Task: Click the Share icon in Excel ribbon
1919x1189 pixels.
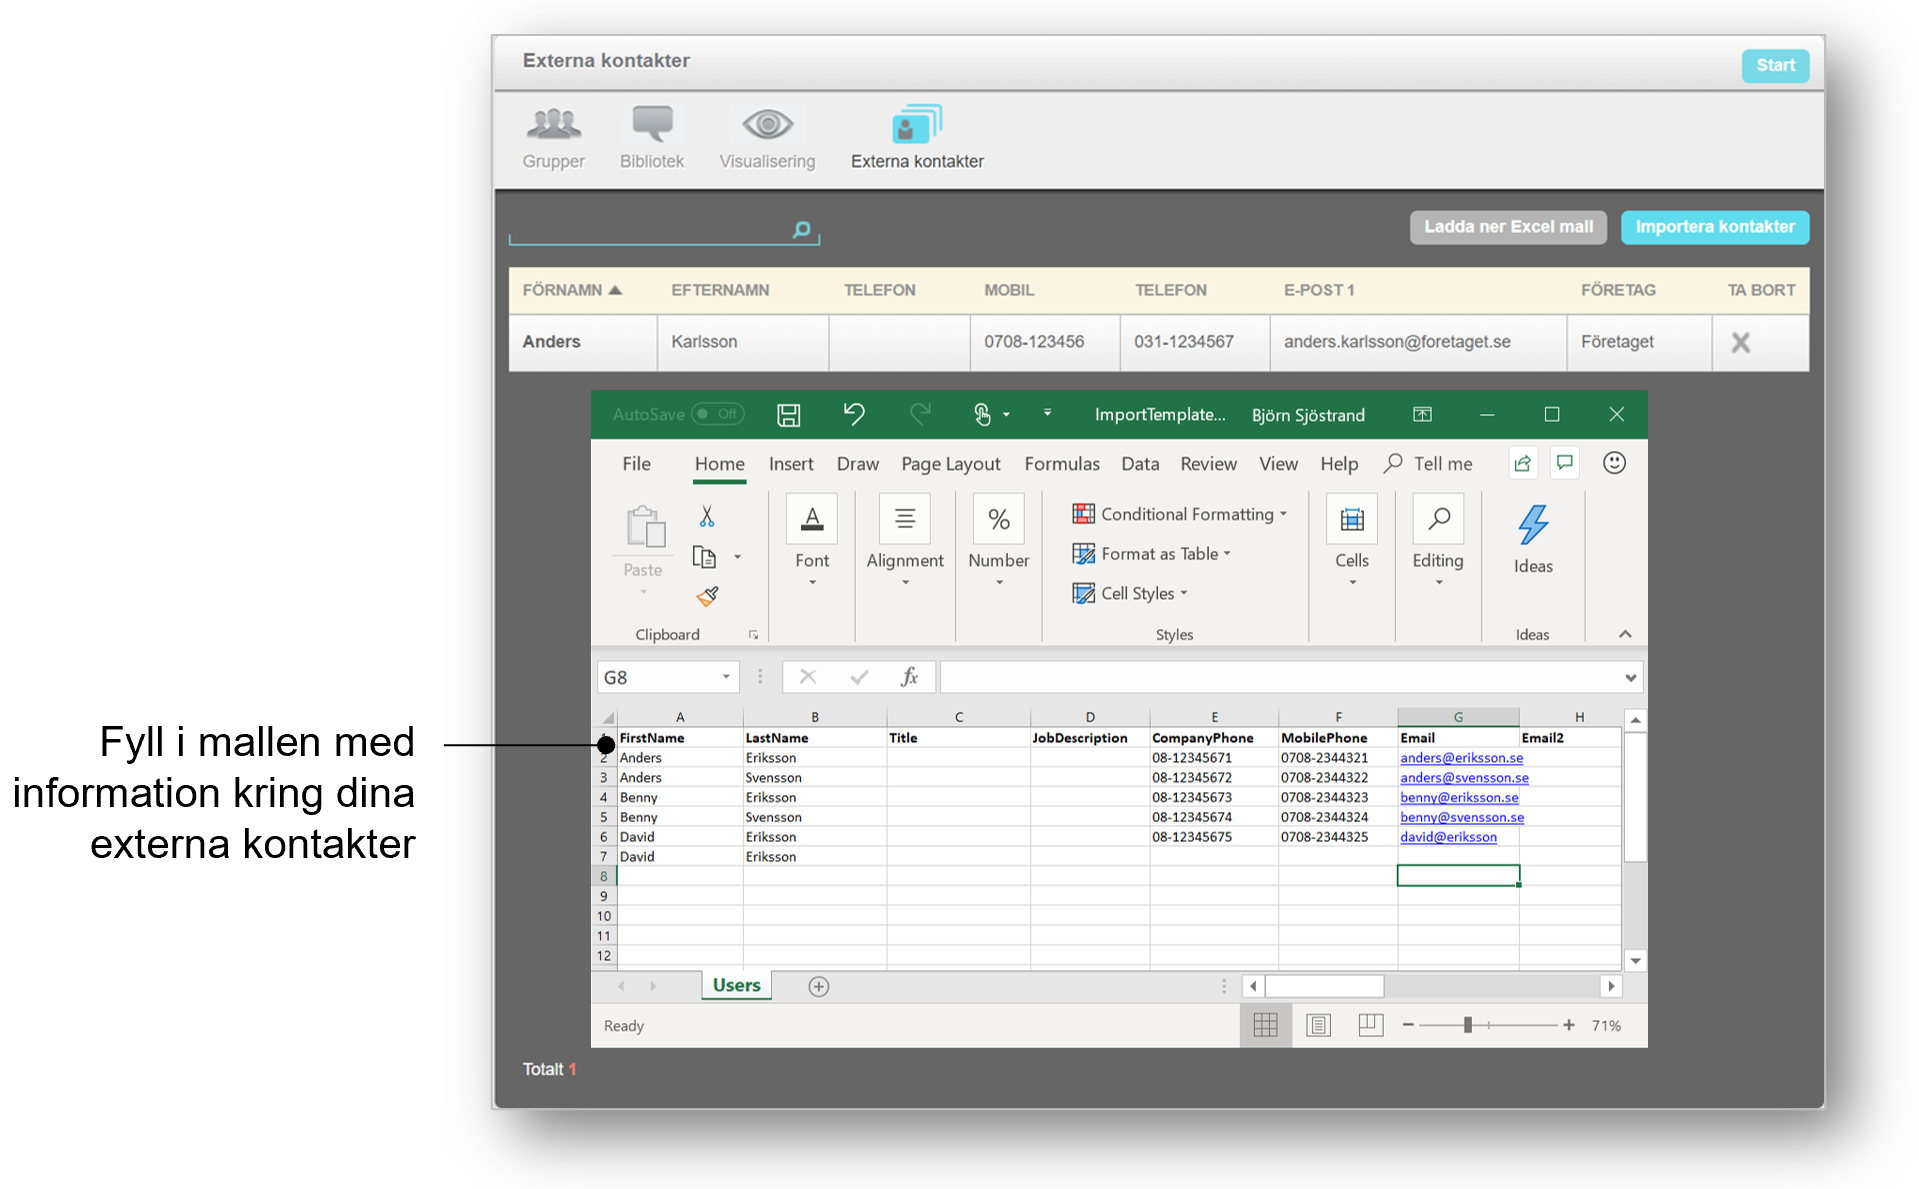Action: pyautogui.click(x=1522, y=463)
